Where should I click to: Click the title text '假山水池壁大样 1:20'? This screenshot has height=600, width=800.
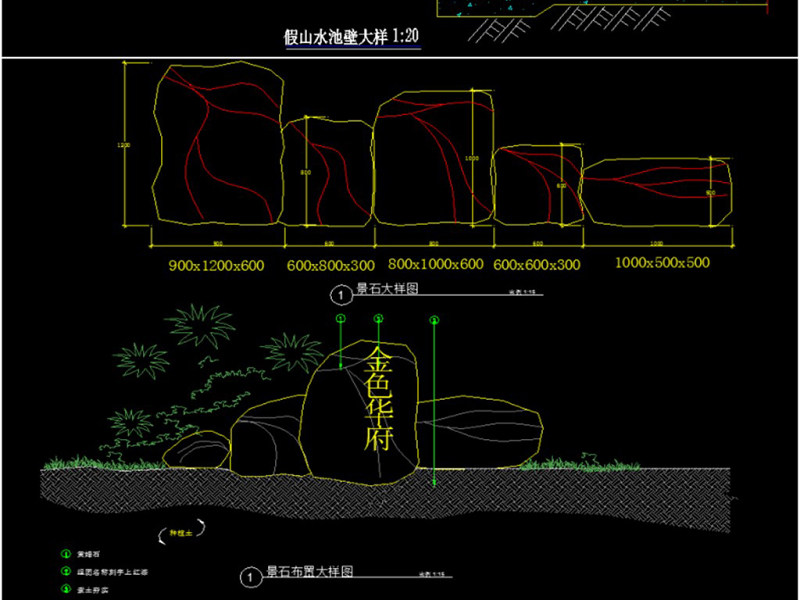(352, 37)
